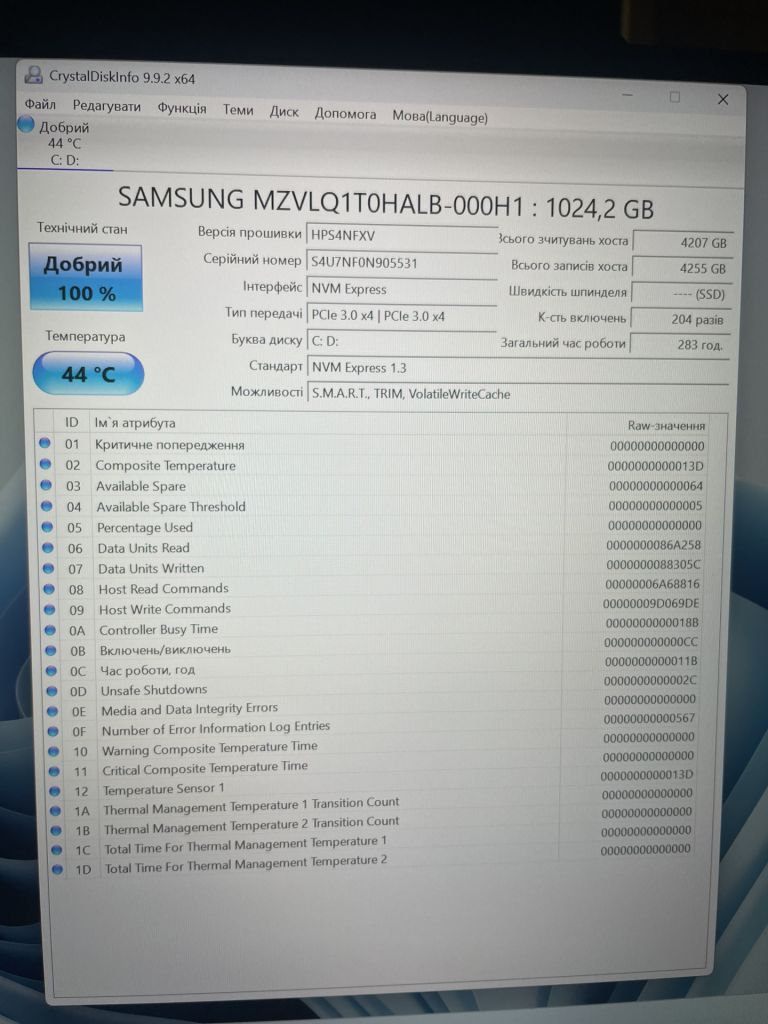Select the Controller Busy Time row
The image size is (768, 1024).
pos(372,628)
